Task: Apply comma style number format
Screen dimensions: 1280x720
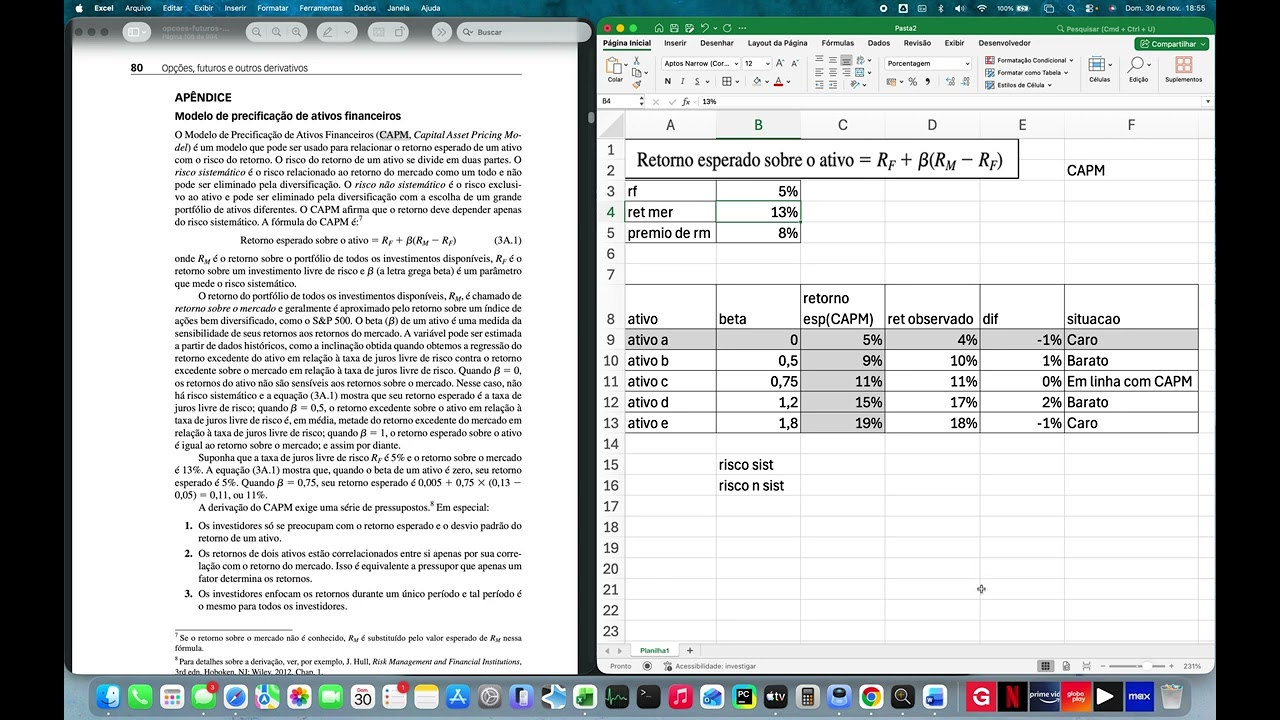Action: coord(928,81)
